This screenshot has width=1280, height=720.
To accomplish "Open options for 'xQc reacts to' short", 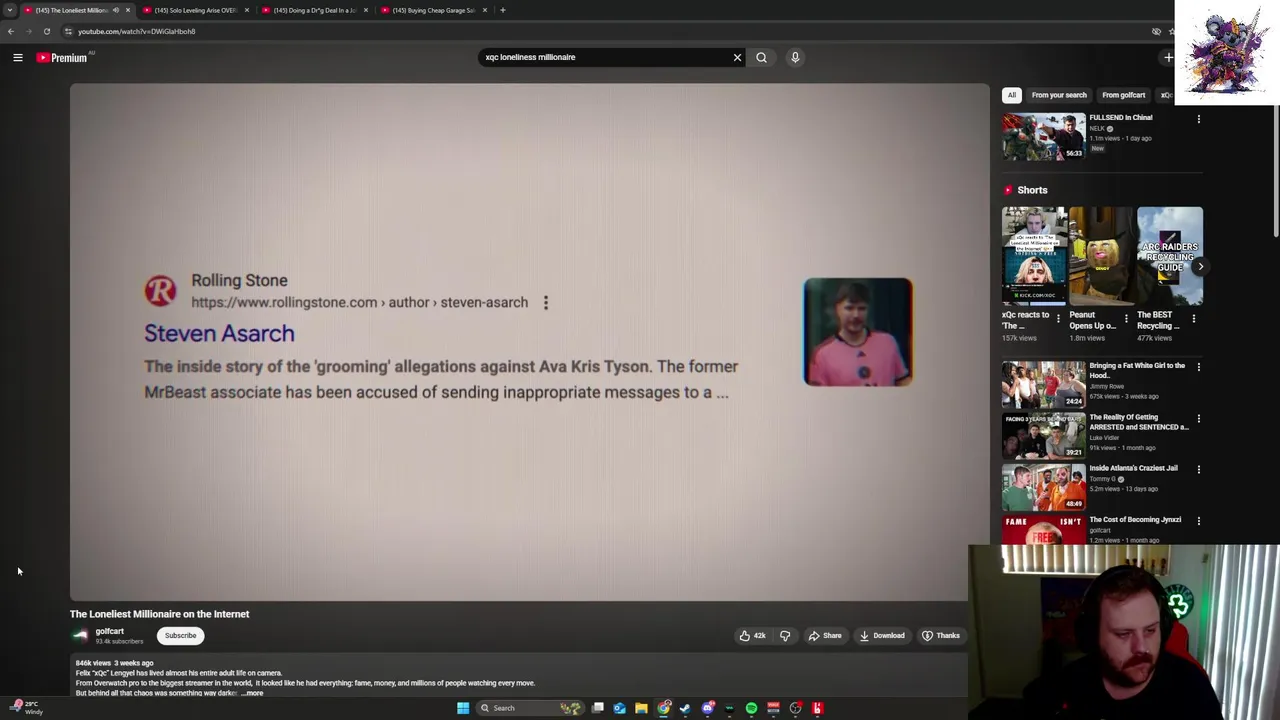I will click(x=1058, y=319).
